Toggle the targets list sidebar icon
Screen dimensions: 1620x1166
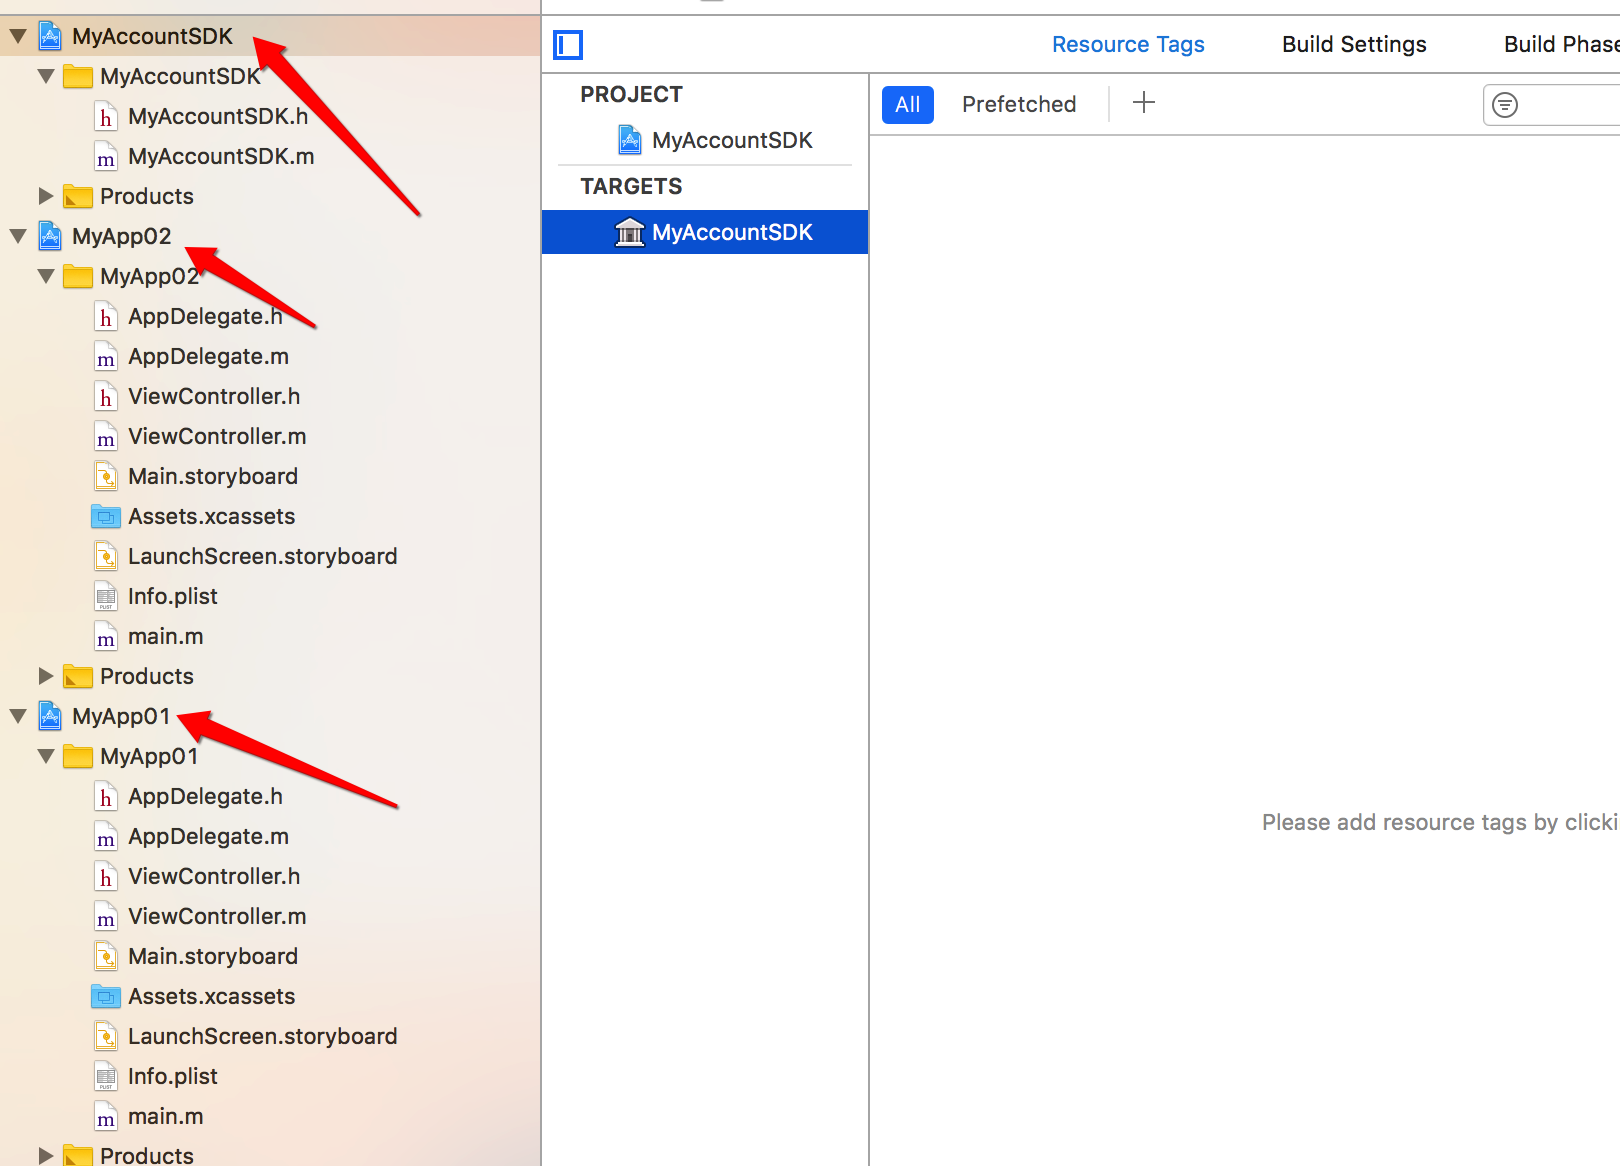(x=568, y=45)
